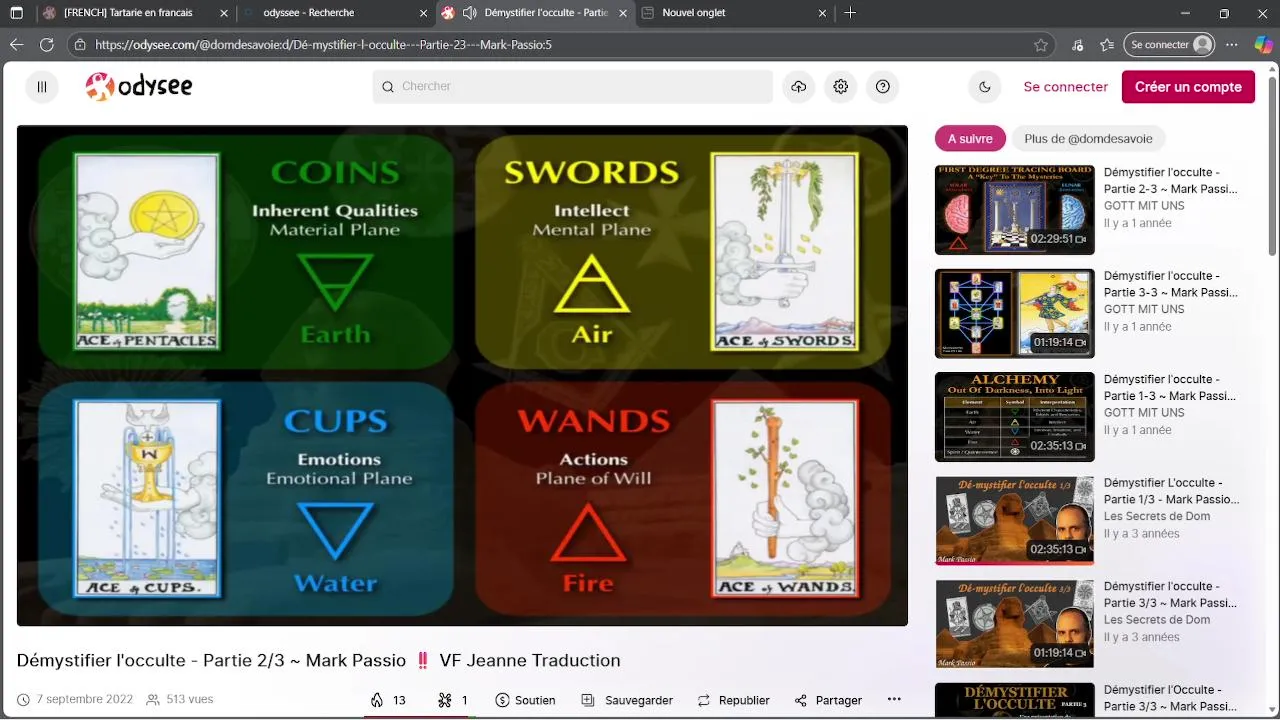The height and width of the screenshot is (720, 1280).
Task: Close the Nouvel onglet tab
Action: pos(823,13)
